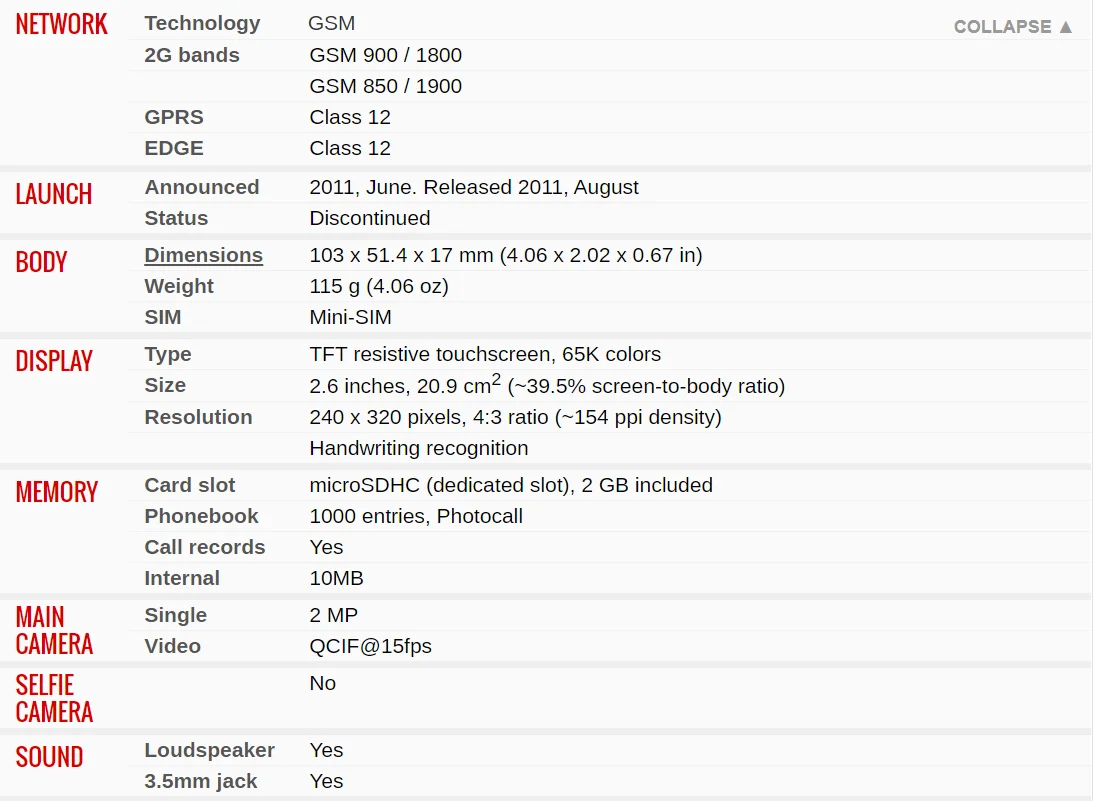Click the Internal memory label

click(x=181, y=578)
